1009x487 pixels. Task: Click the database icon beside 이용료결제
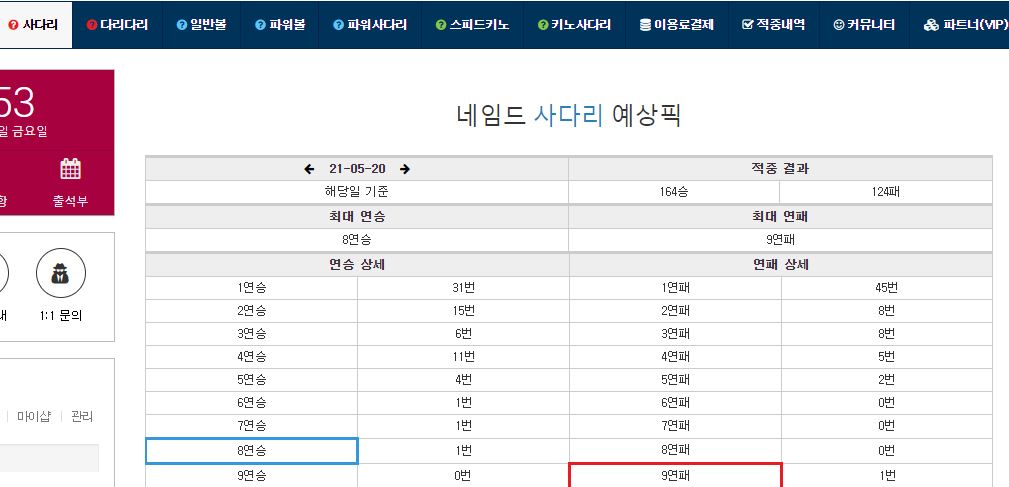(x=645, y=25)
